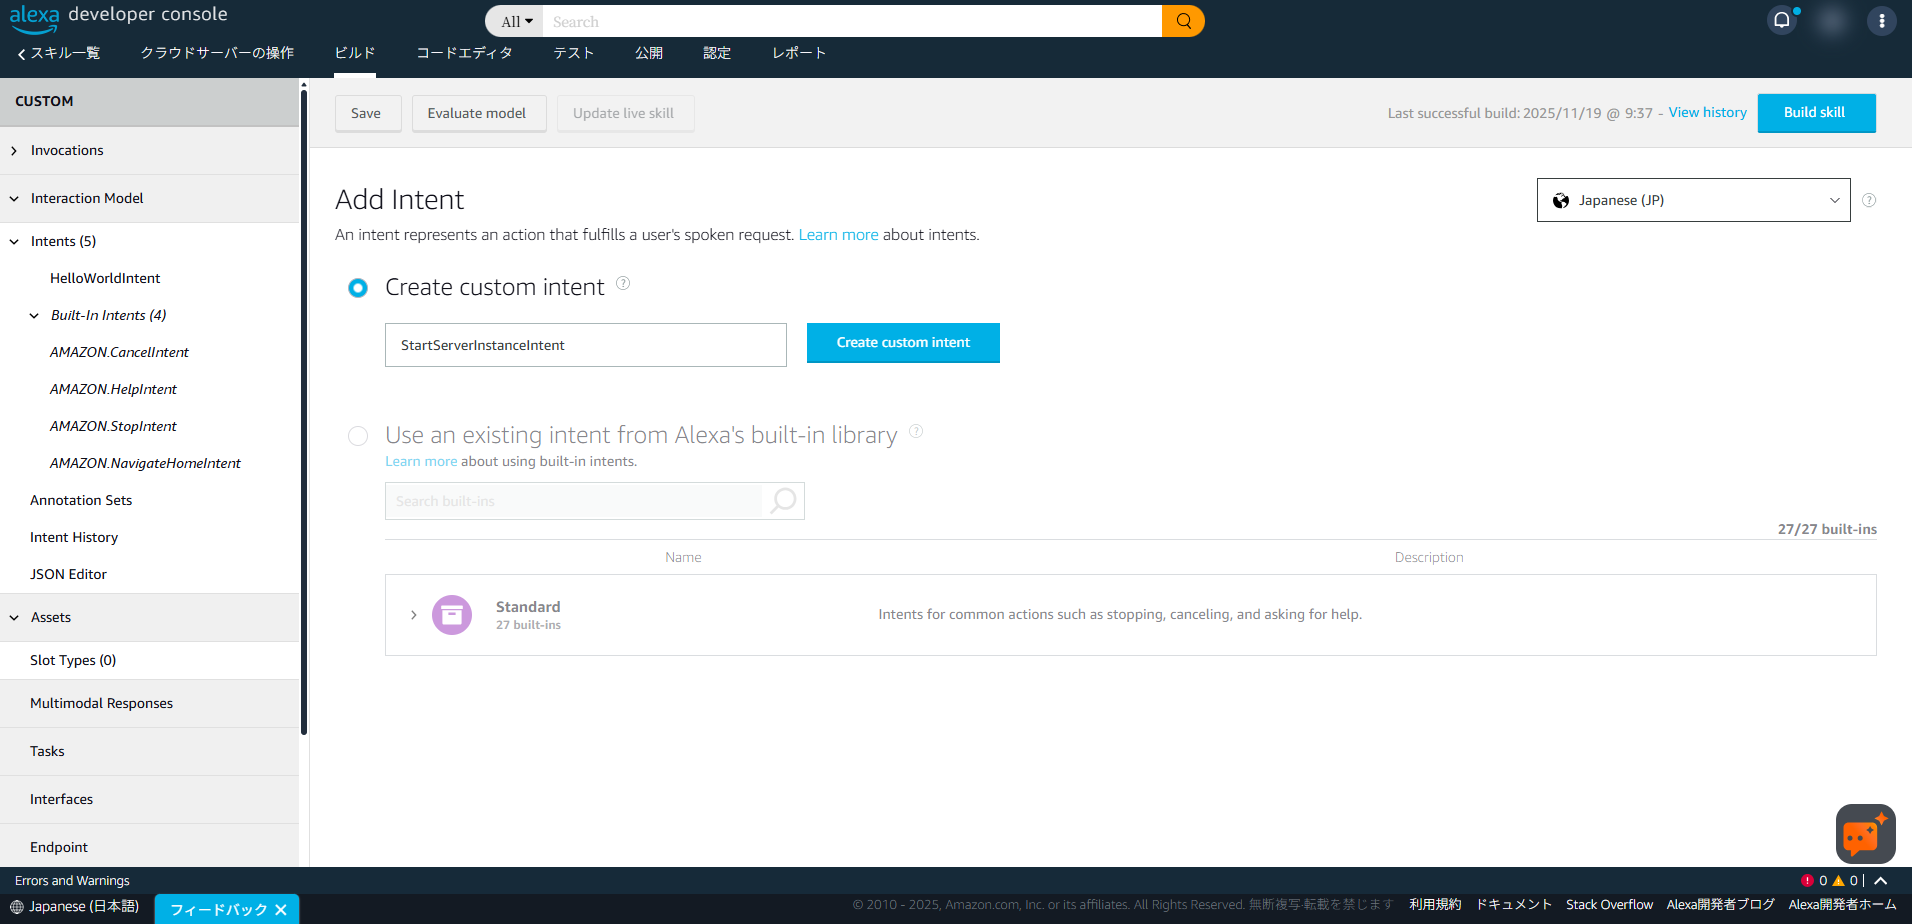Open the View history link
Screen dimensions: 1912x924
click(1707, 112)
